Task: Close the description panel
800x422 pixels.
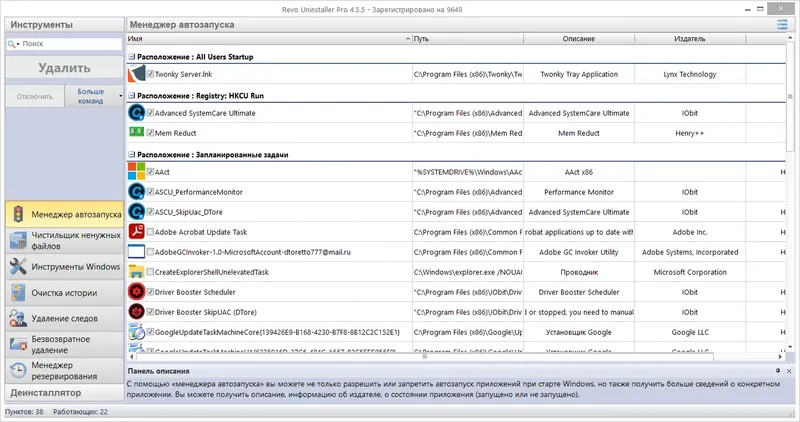Action: tap(789, 371)
